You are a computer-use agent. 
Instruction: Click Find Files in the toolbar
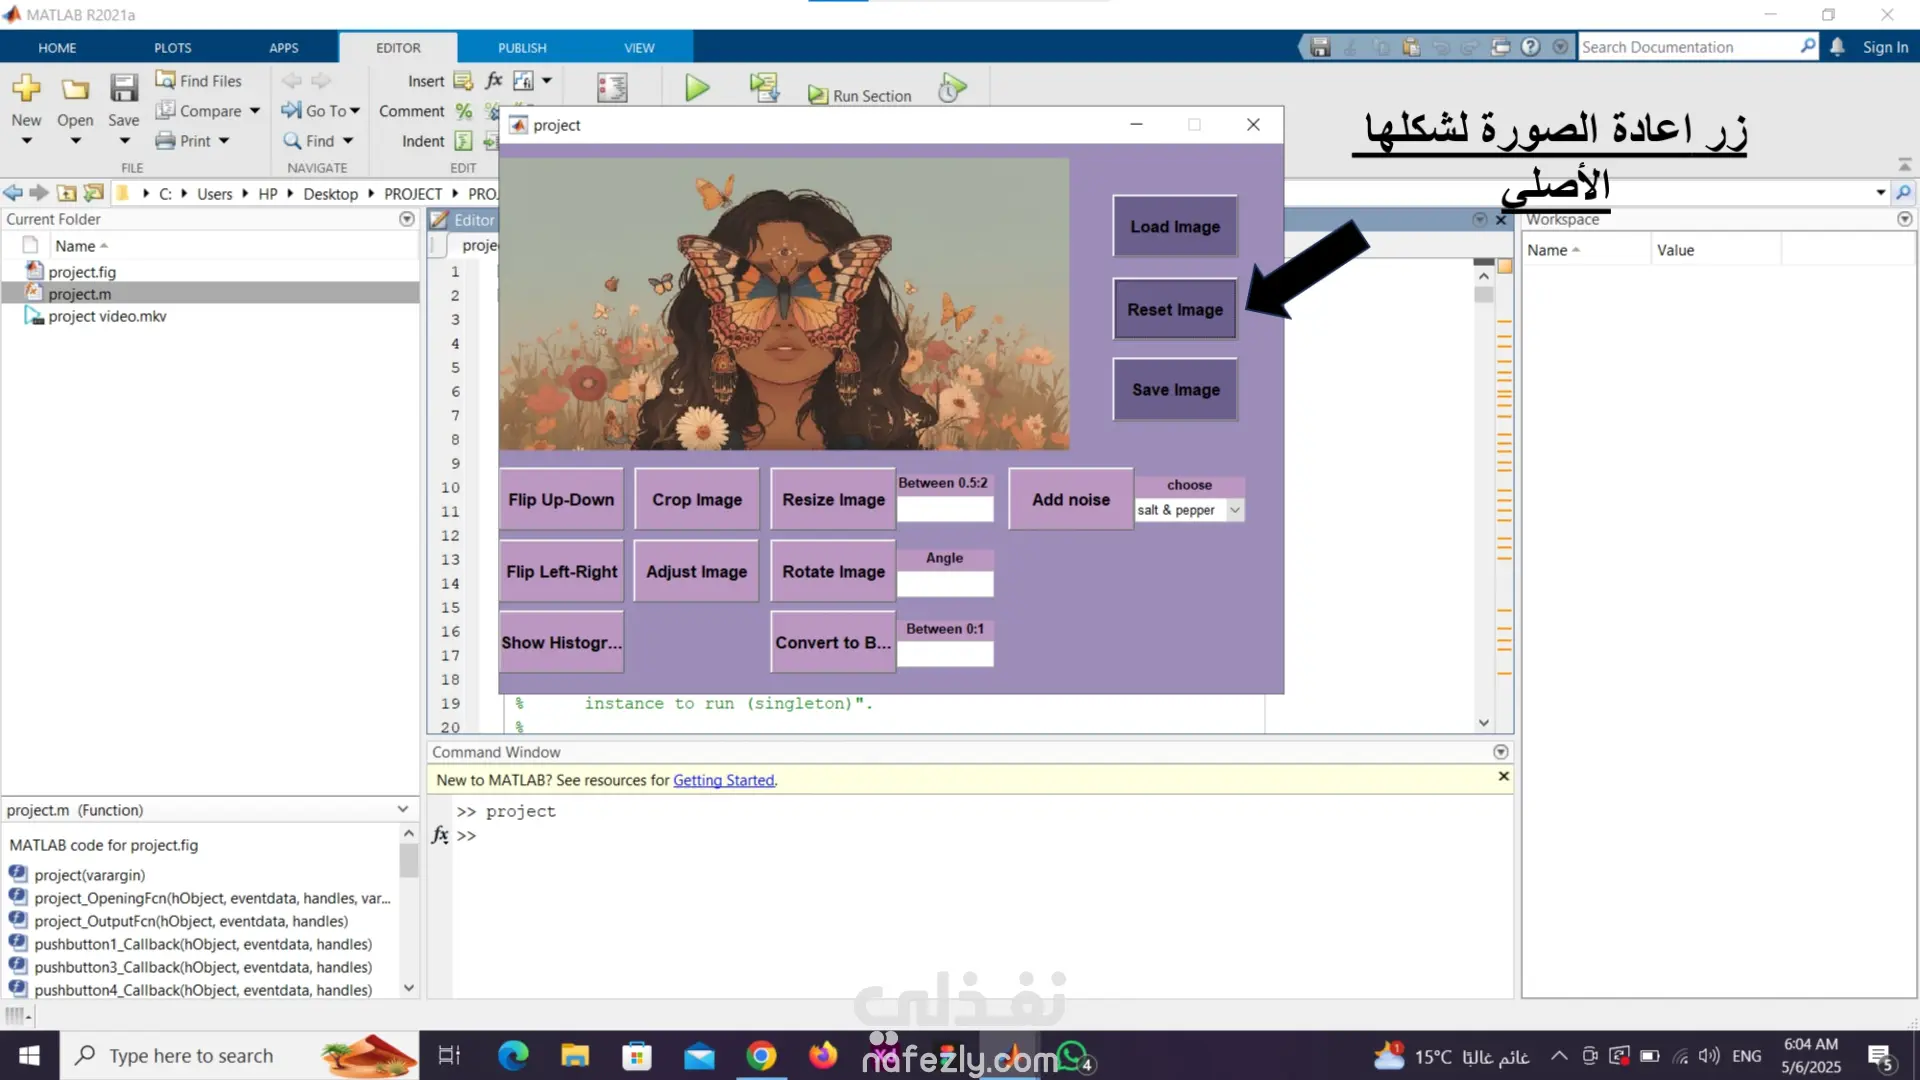coord(198,81)
